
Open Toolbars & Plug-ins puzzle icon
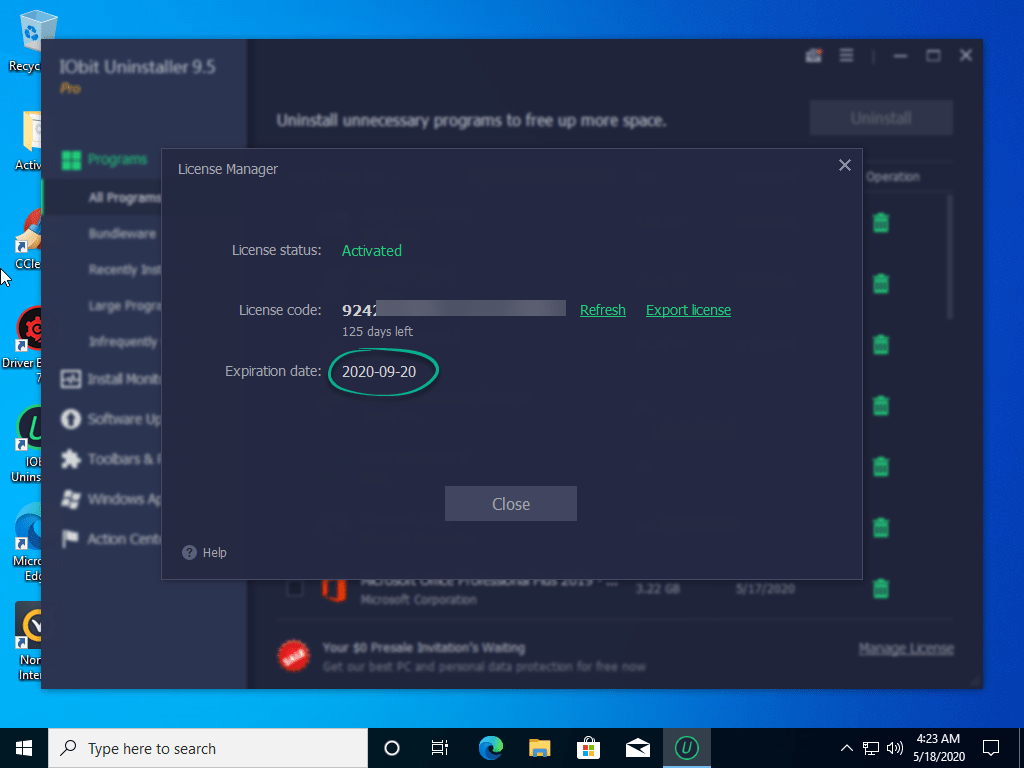(71, 459)
